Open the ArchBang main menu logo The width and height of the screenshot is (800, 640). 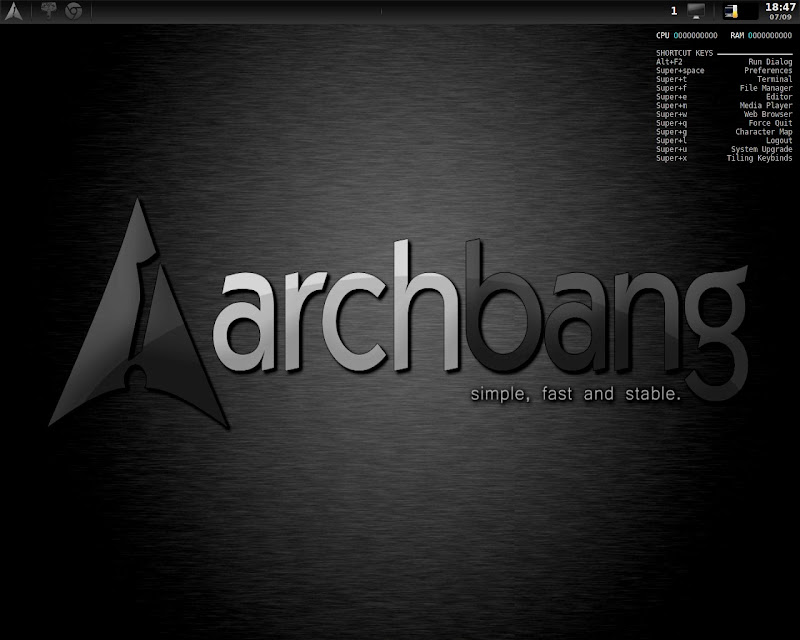(x=14, y=11)
